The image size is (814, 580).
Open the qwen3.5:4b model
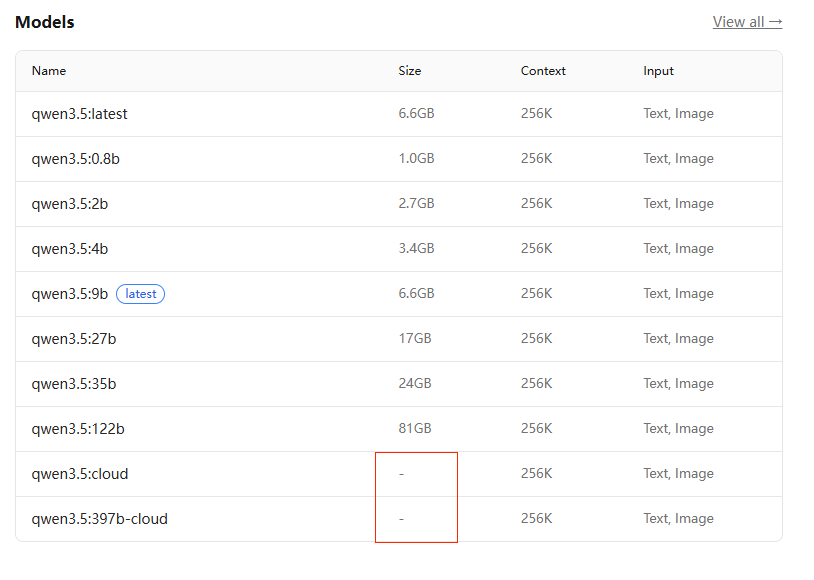(x=70, y=249)
